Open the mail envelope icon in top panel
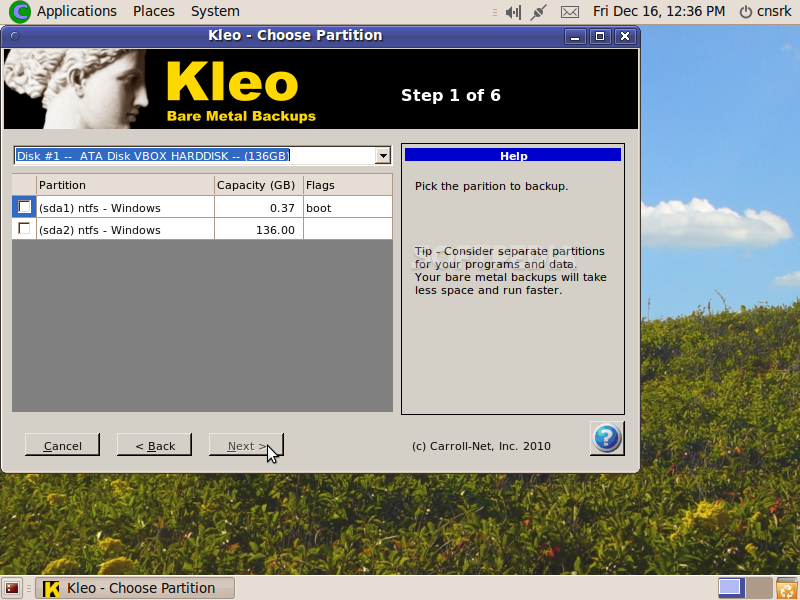 click(570, 12)
